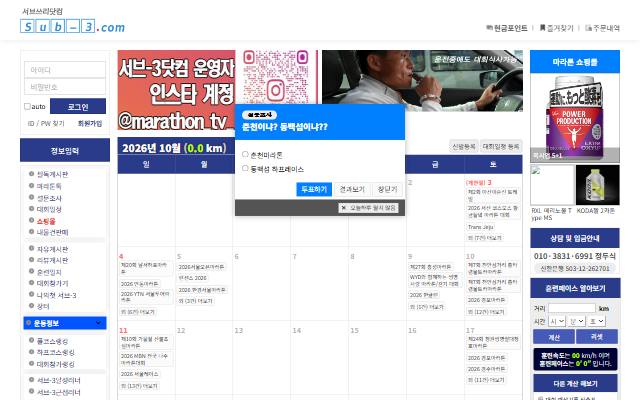Open 나의첫 서브-3 in the sidebar
640x400 pixels.
(56, 295)
